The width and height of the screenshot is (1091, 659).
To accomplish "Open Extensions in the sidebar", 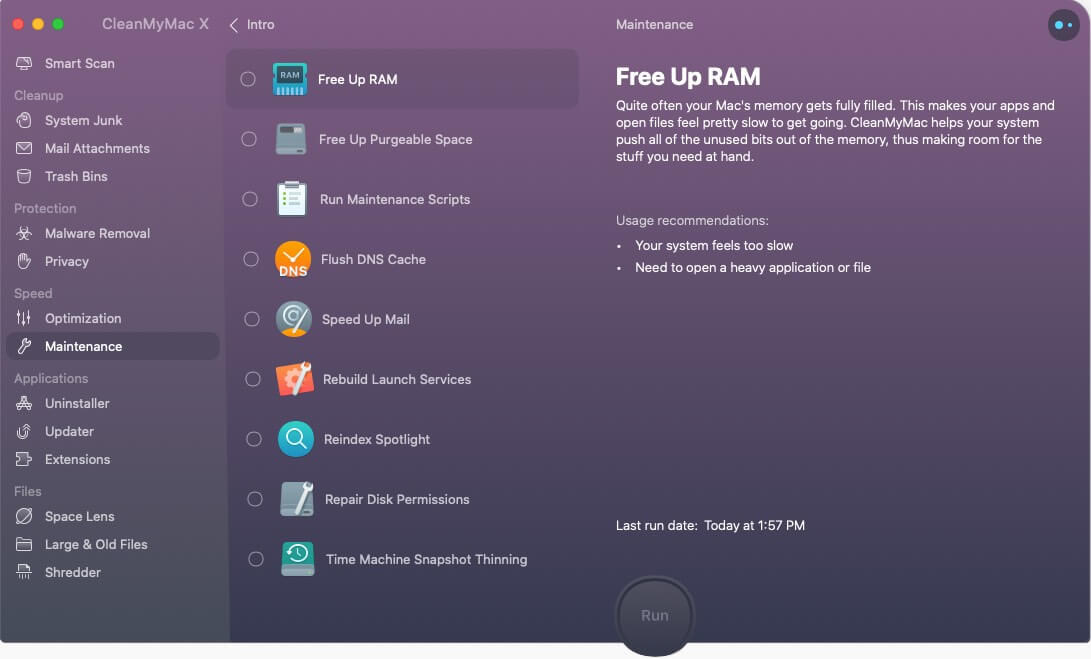I will click(77, 459).
